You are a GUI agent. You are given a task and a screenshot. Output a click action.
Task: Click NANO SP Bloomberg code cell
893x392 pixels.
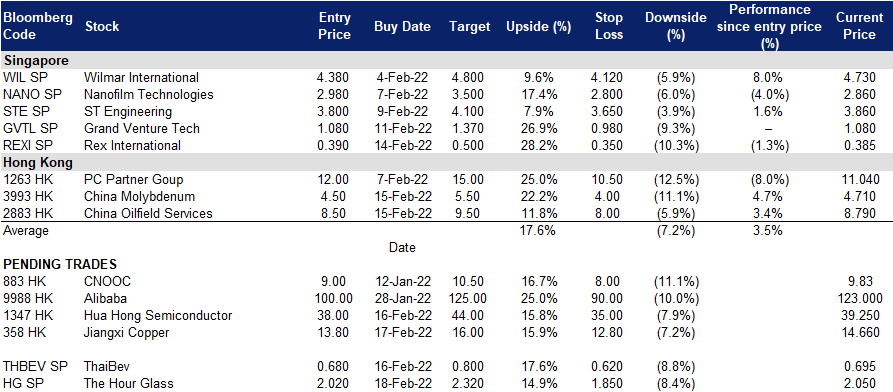point(28,95)
